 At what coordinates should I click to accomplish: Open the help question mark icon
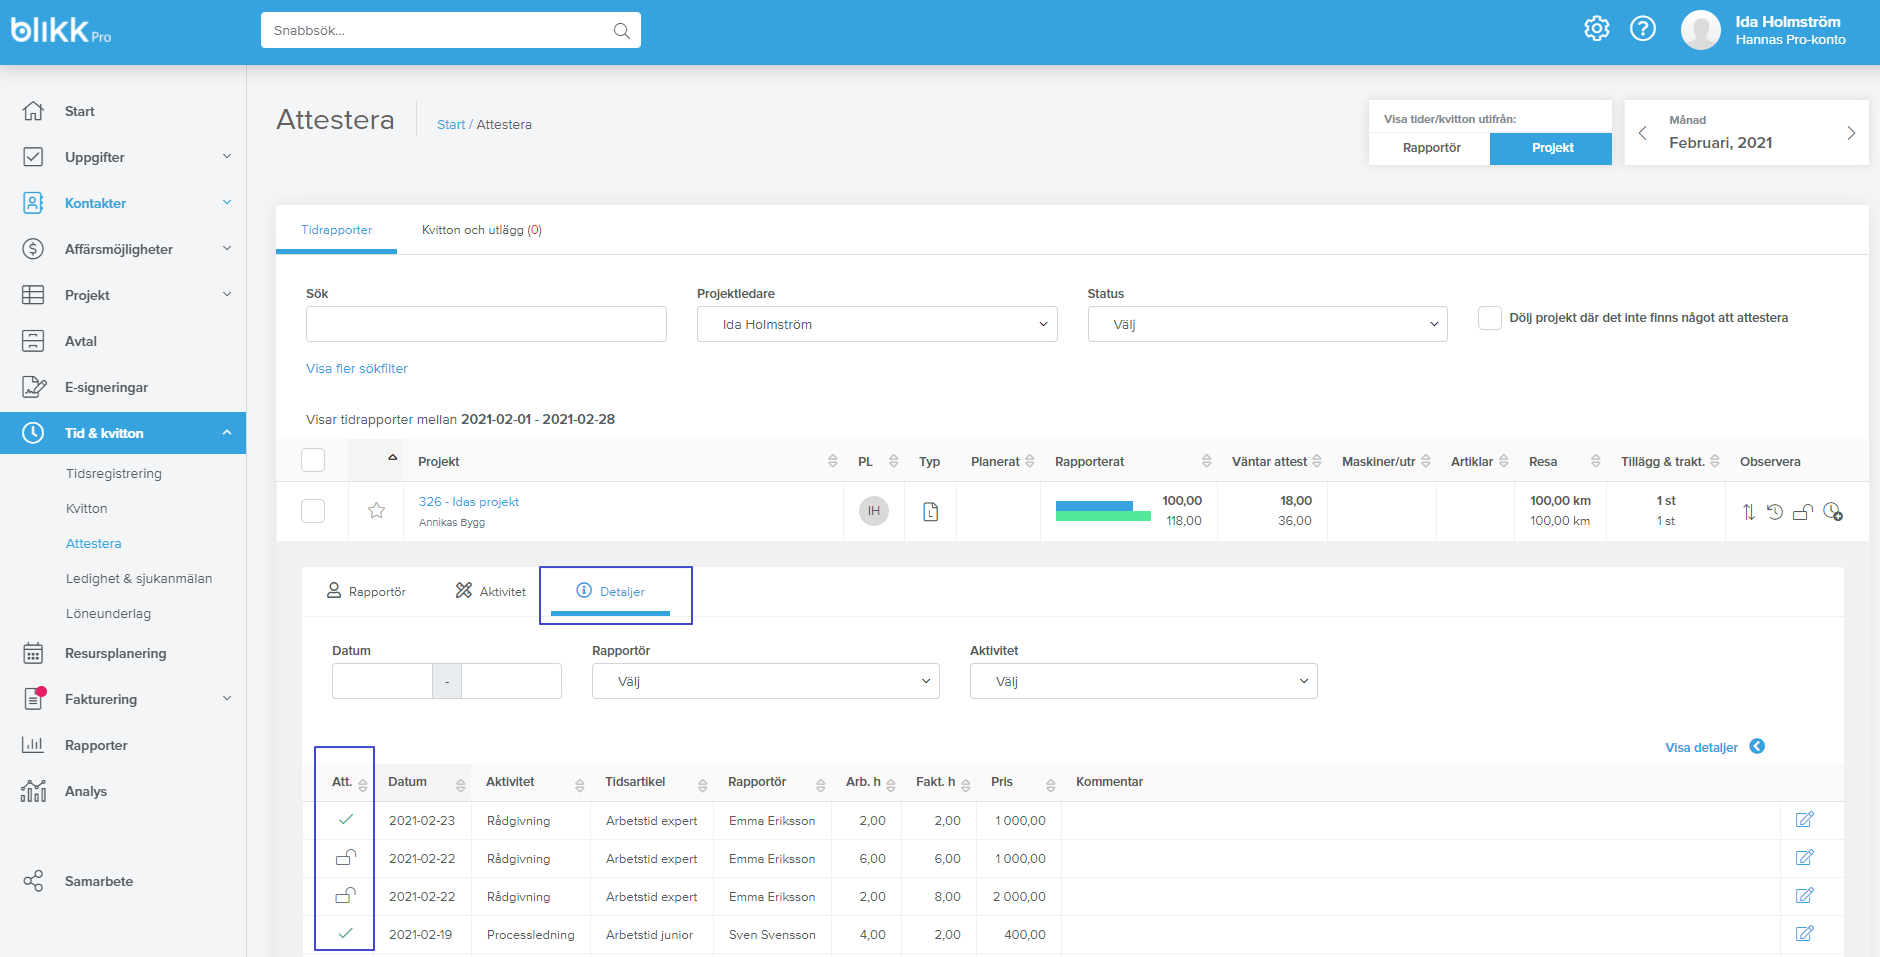(1643, 29)
